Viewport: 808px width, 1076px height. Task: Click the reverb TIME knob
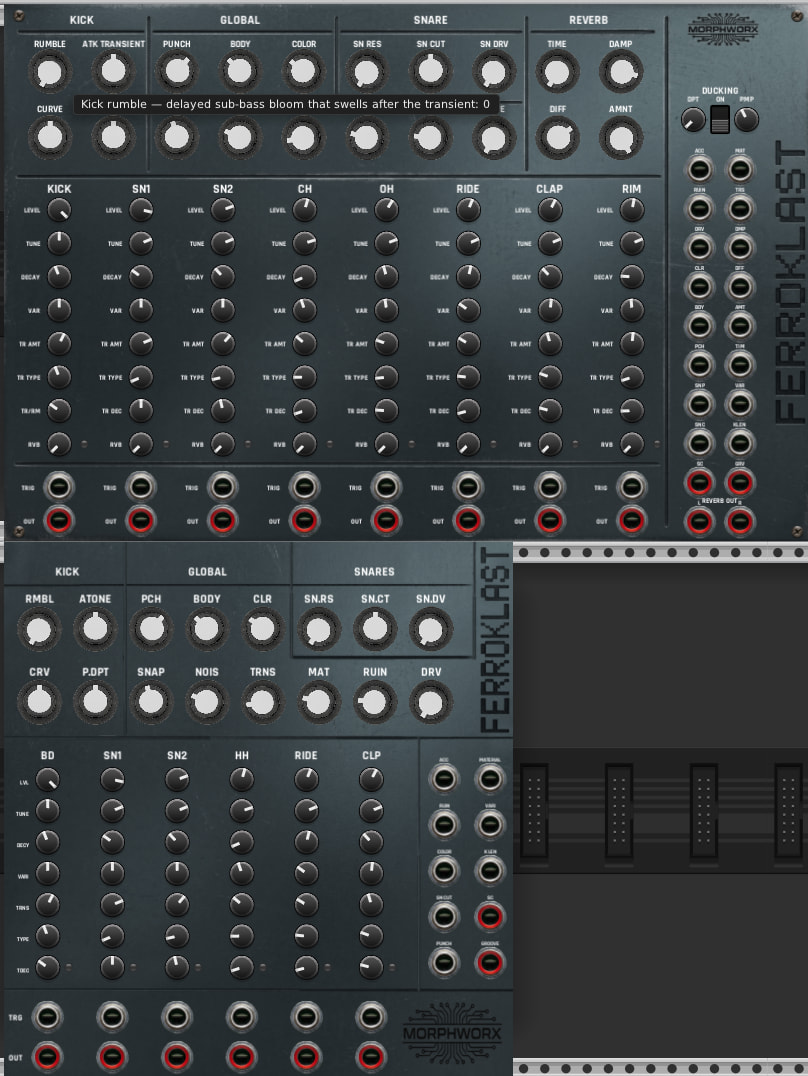(x=556, y=70)
